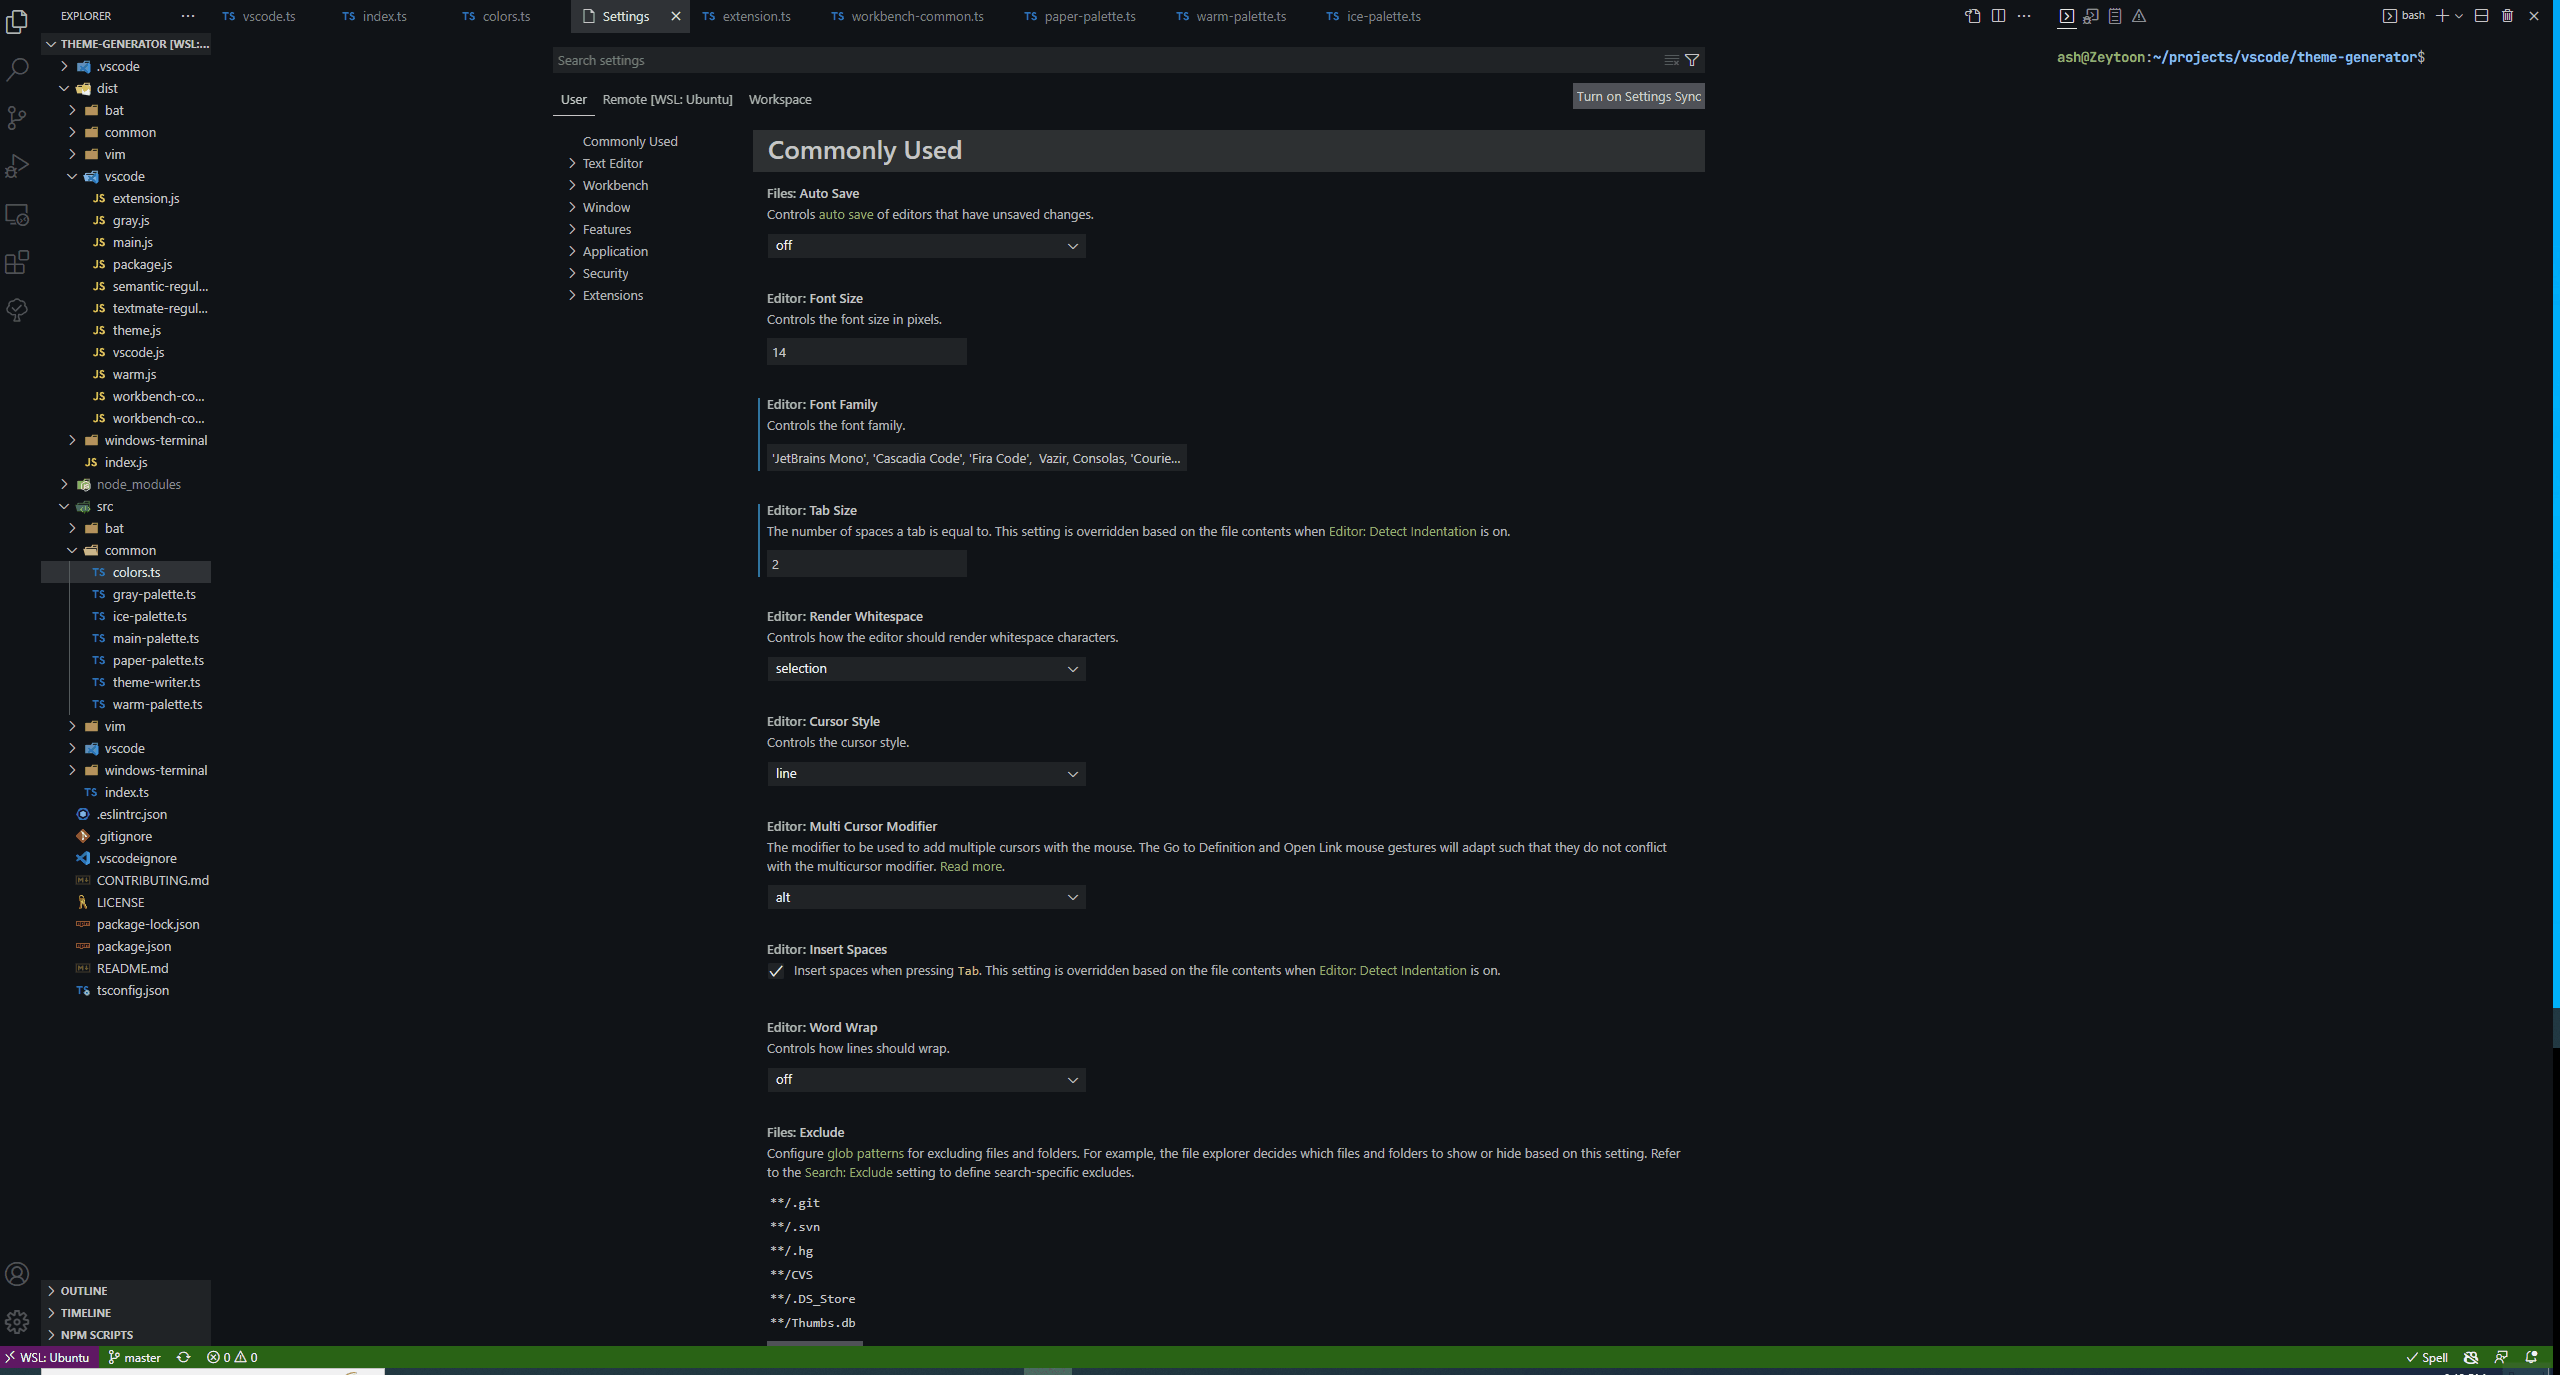2560x1375 pixels.
Task: Switch to Debug Console panel icon
Action: coord(2090,16)
